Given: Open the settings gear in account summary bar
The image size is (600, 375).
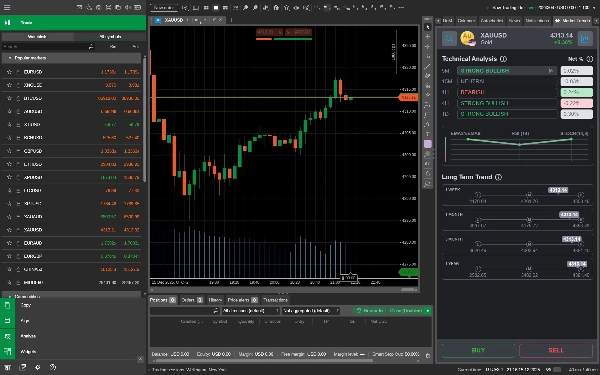Looking at the screenshot, I should coord(427,355).
